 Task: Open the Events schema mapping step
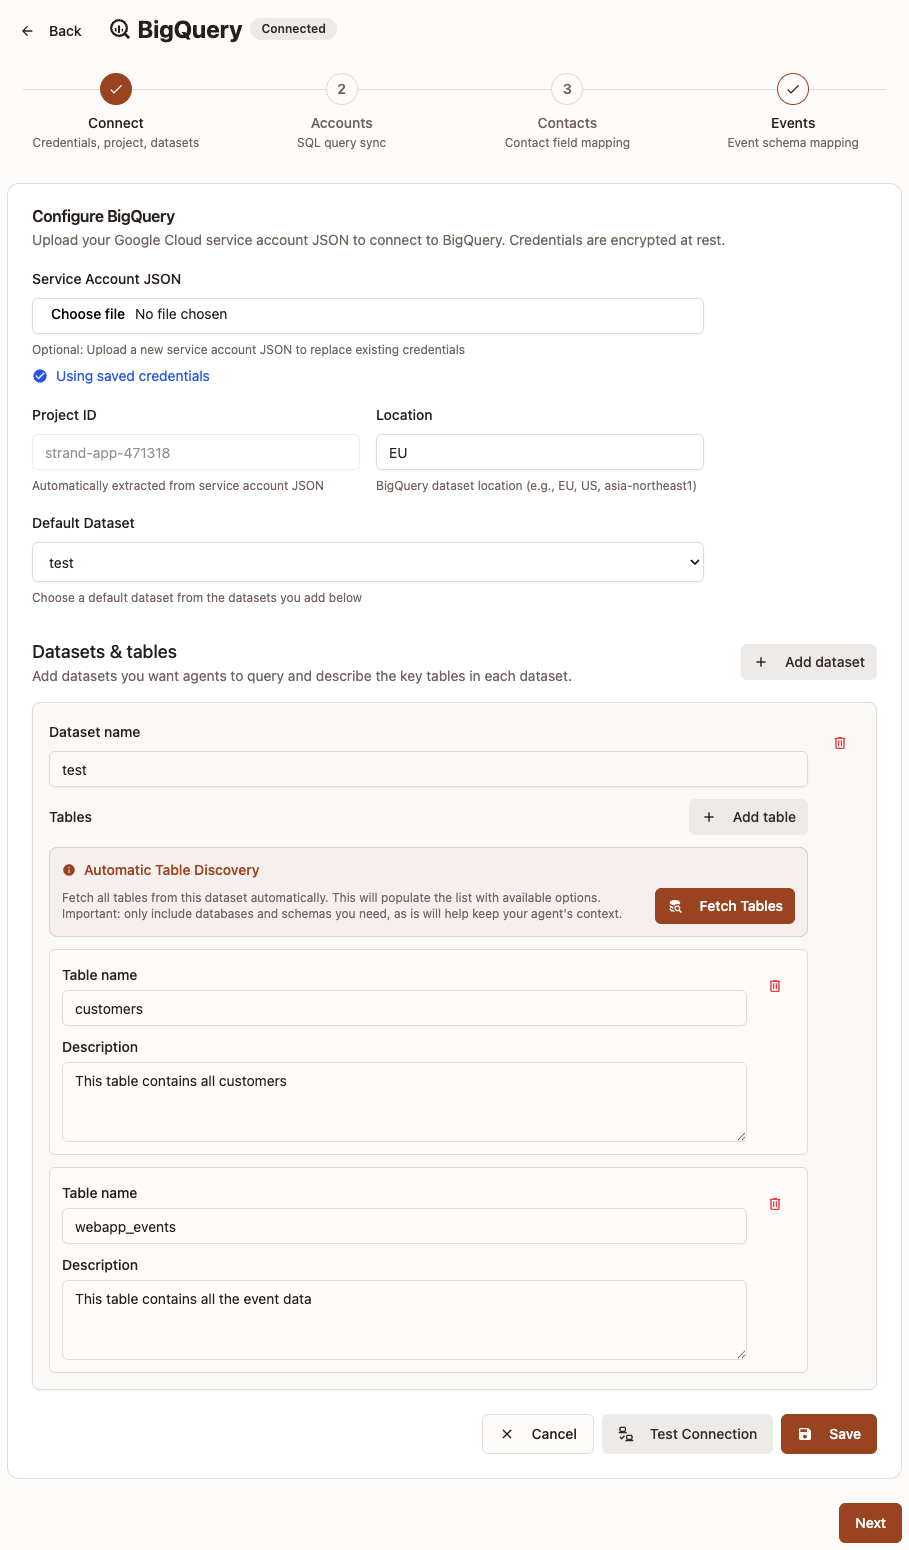pyautogui.click(x=792, y=89)
